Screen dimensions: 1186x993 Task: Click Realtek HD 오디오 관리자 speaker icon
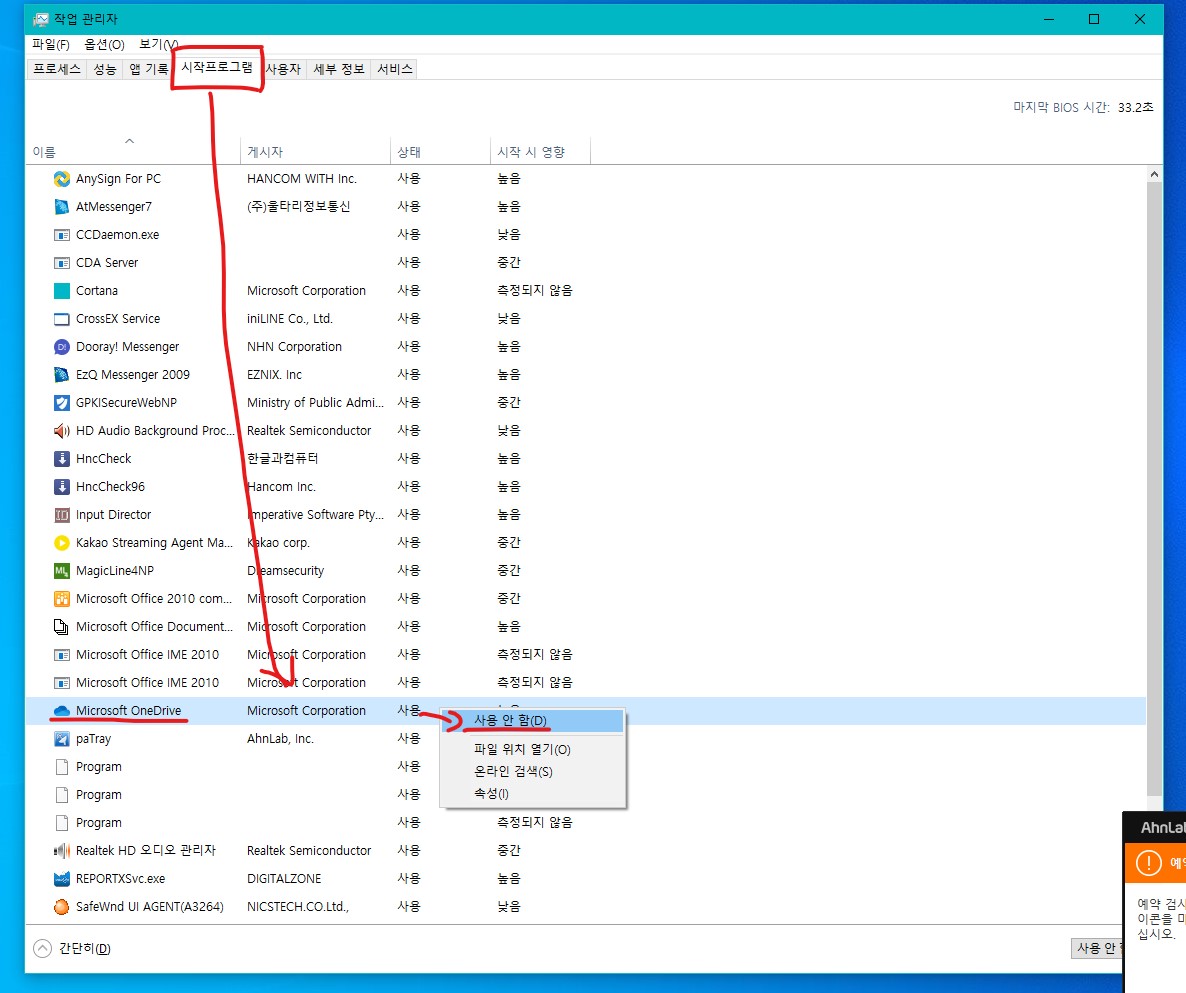(x=61, y=851)
